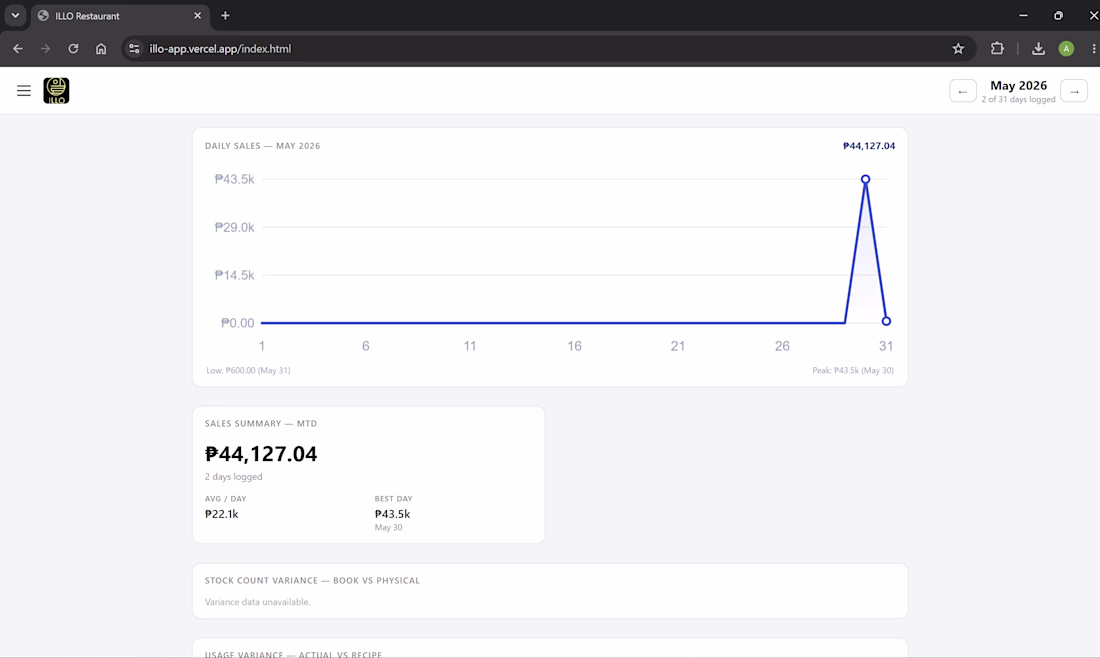1100x658 pixels.
Task: Click the Daily Sales — May 2026 heading
Action: pyautogui.click(x=262, y=146)
